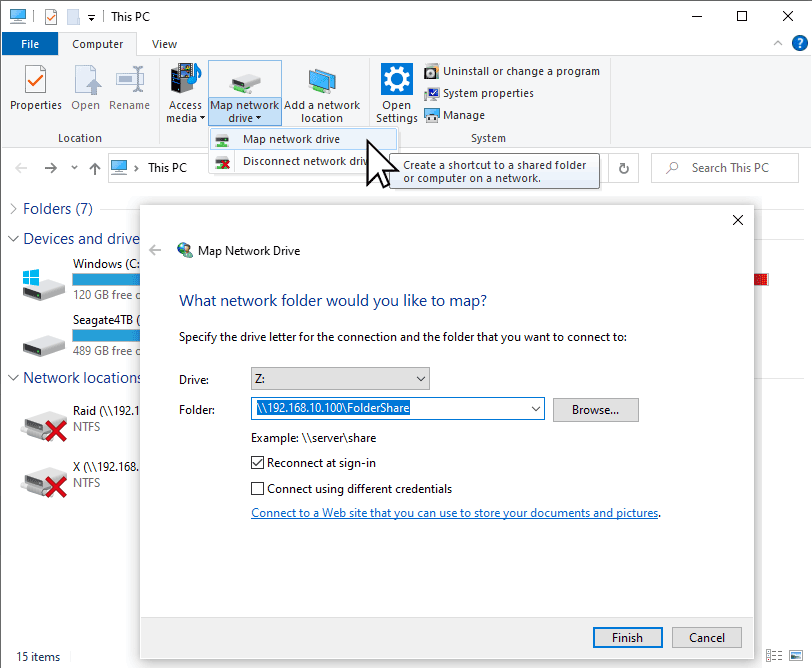Click the breadcrumb chevron before This PC
Image resolution: width=812 pixels, height=668 pixels.
(x=136, y=168)
